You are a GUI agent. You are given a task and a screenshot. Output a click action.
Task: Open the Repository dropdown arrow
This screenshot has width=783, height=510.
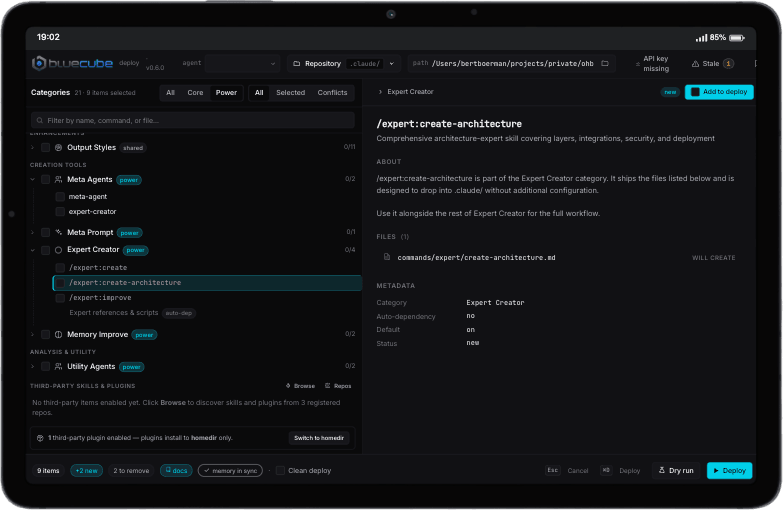(x=392, y=63)
